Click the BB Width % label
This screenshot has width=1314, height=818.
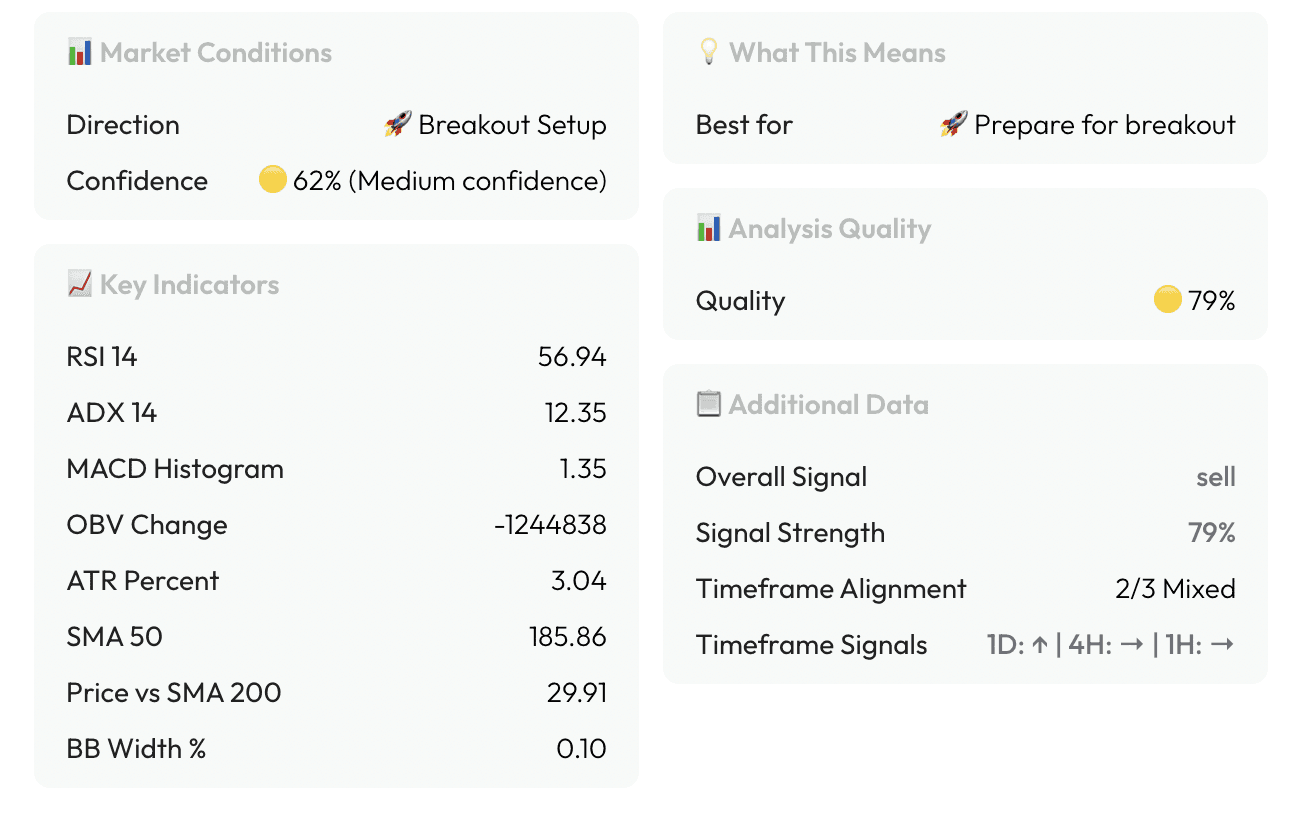pos(136,749)
